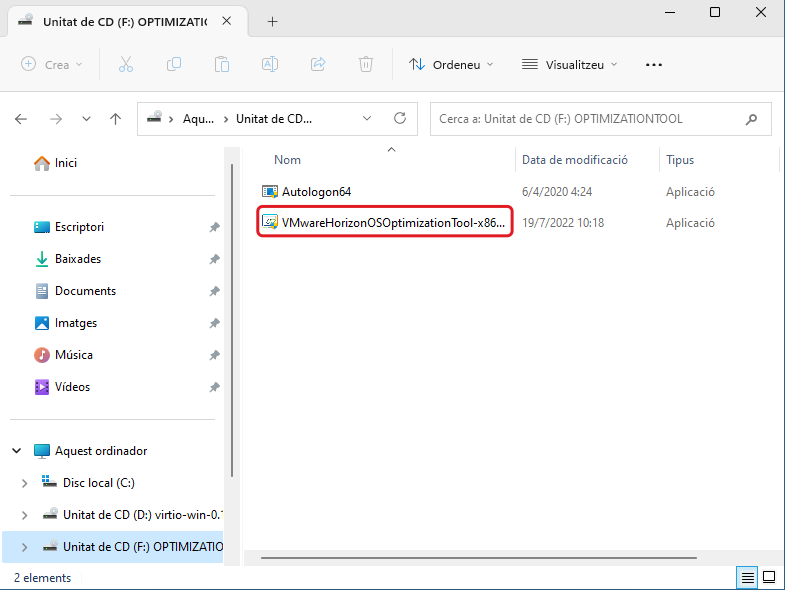Open the Ordeneu sort dropdown

point(451,64)
